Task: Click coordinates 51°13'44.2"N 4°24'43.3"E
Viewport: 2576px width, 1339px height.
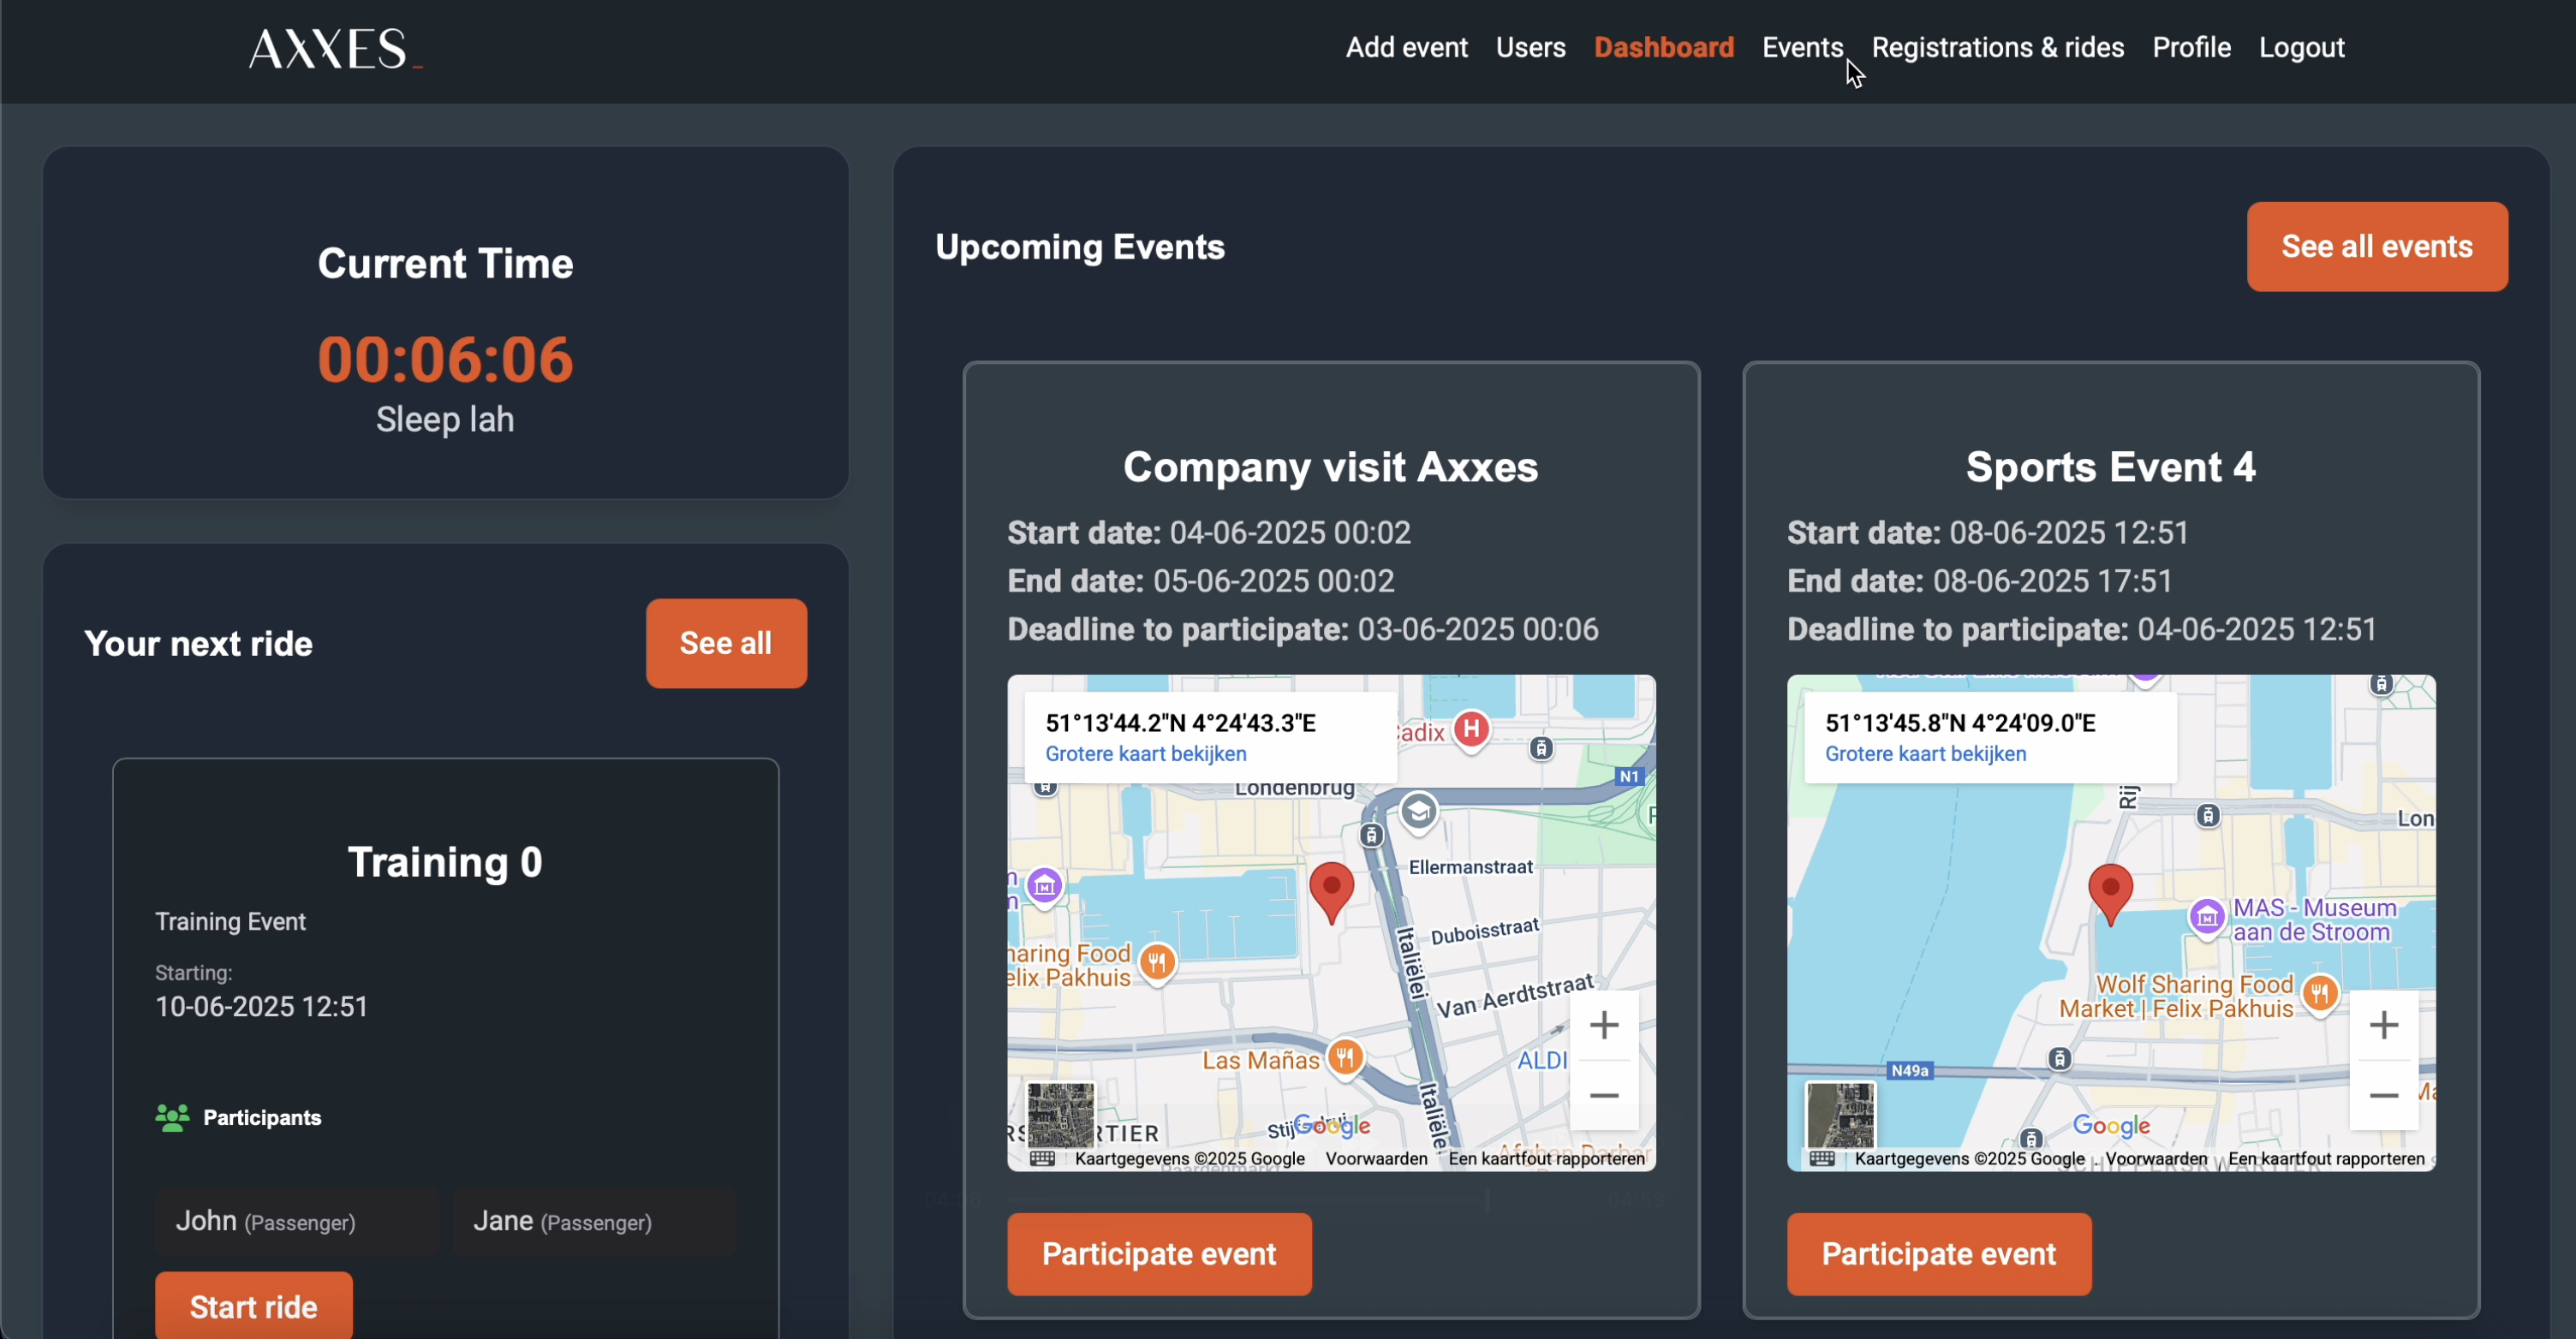Action: [1180, 722]
